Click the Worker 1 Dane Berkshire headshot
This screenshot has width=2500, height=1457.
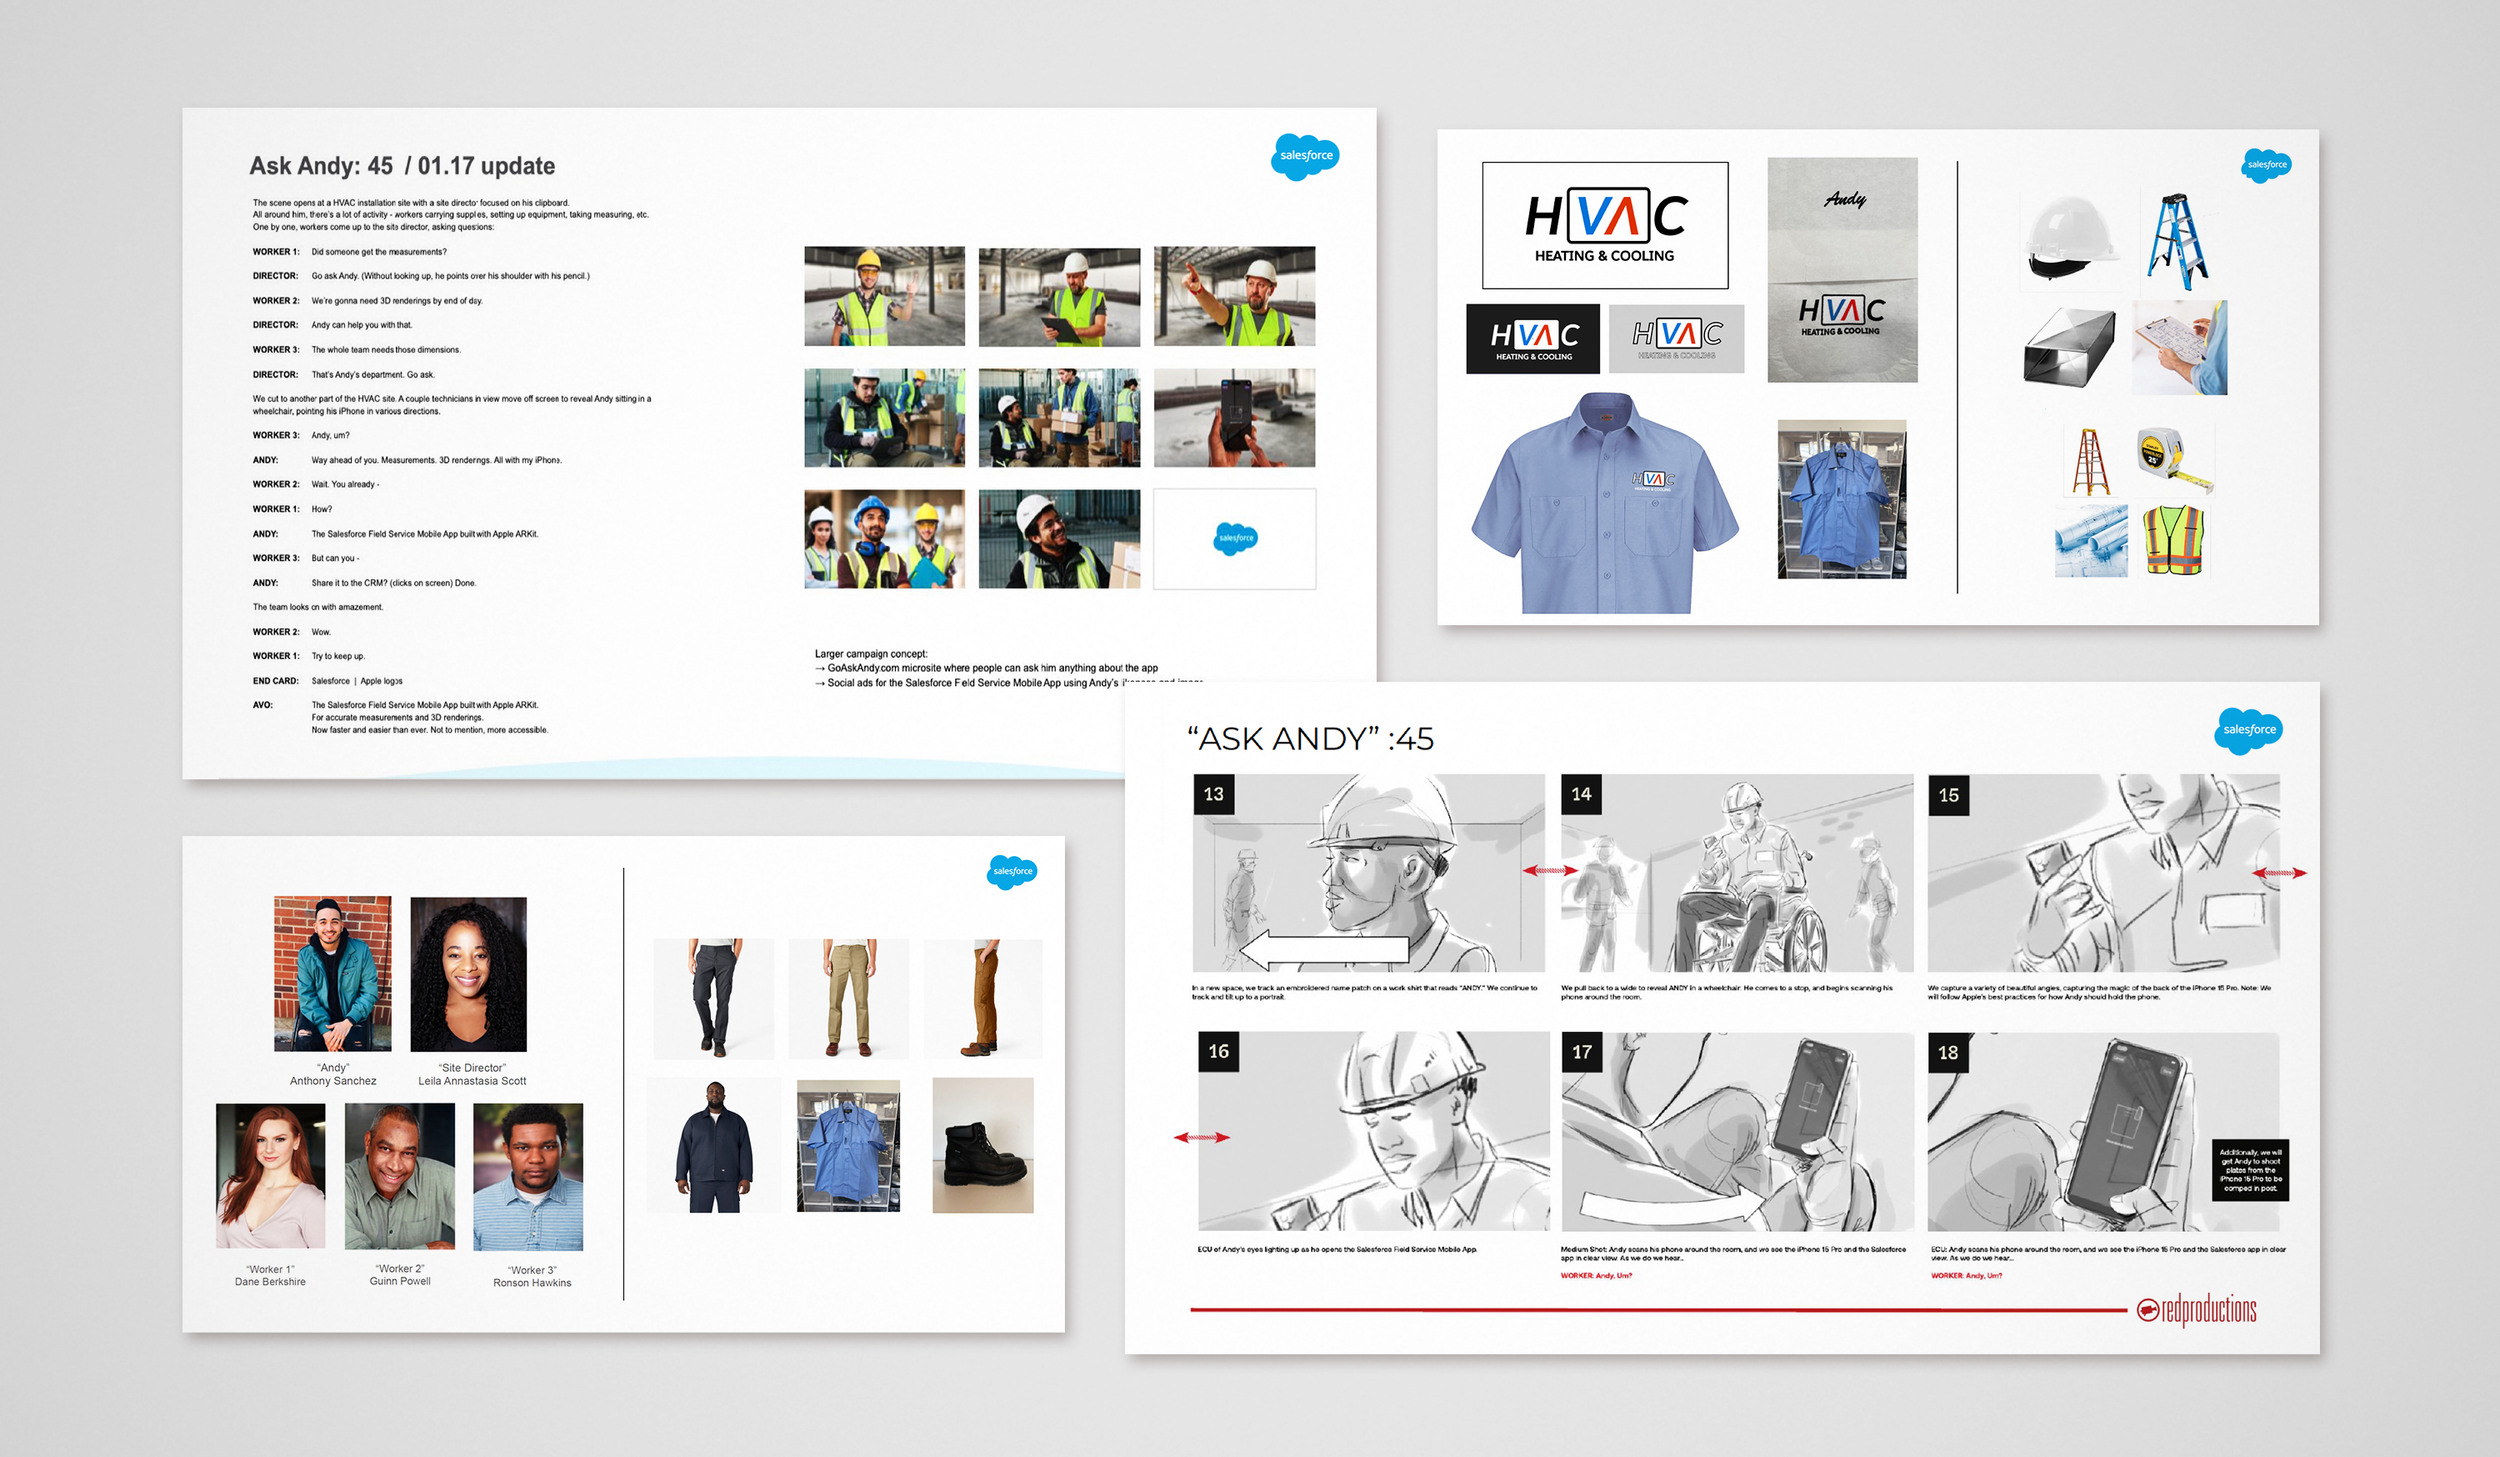(270, 1176)
